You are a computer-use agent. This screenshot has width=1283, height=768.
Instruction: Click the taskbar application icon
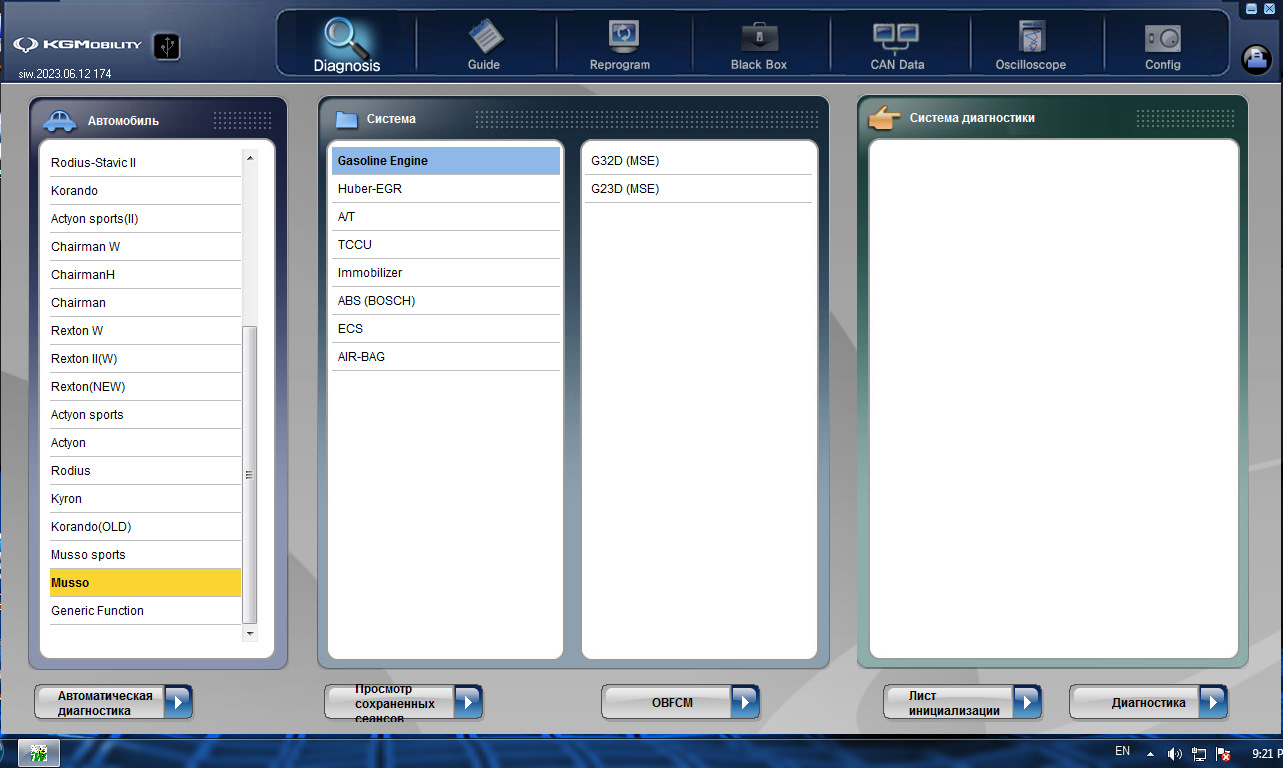[x=39, y=754]
